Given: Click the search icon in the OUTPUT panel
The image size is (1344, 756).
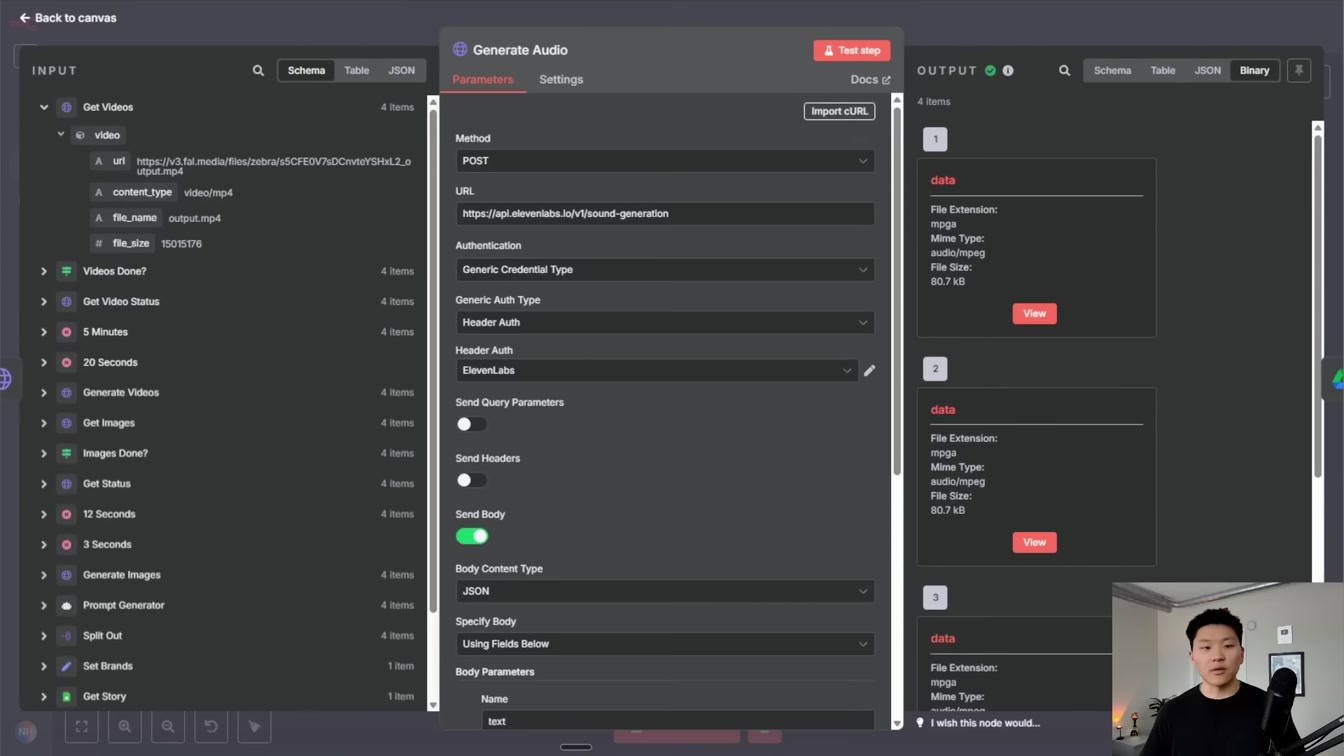Looking at the screenshot, I should click(1064, 71).
